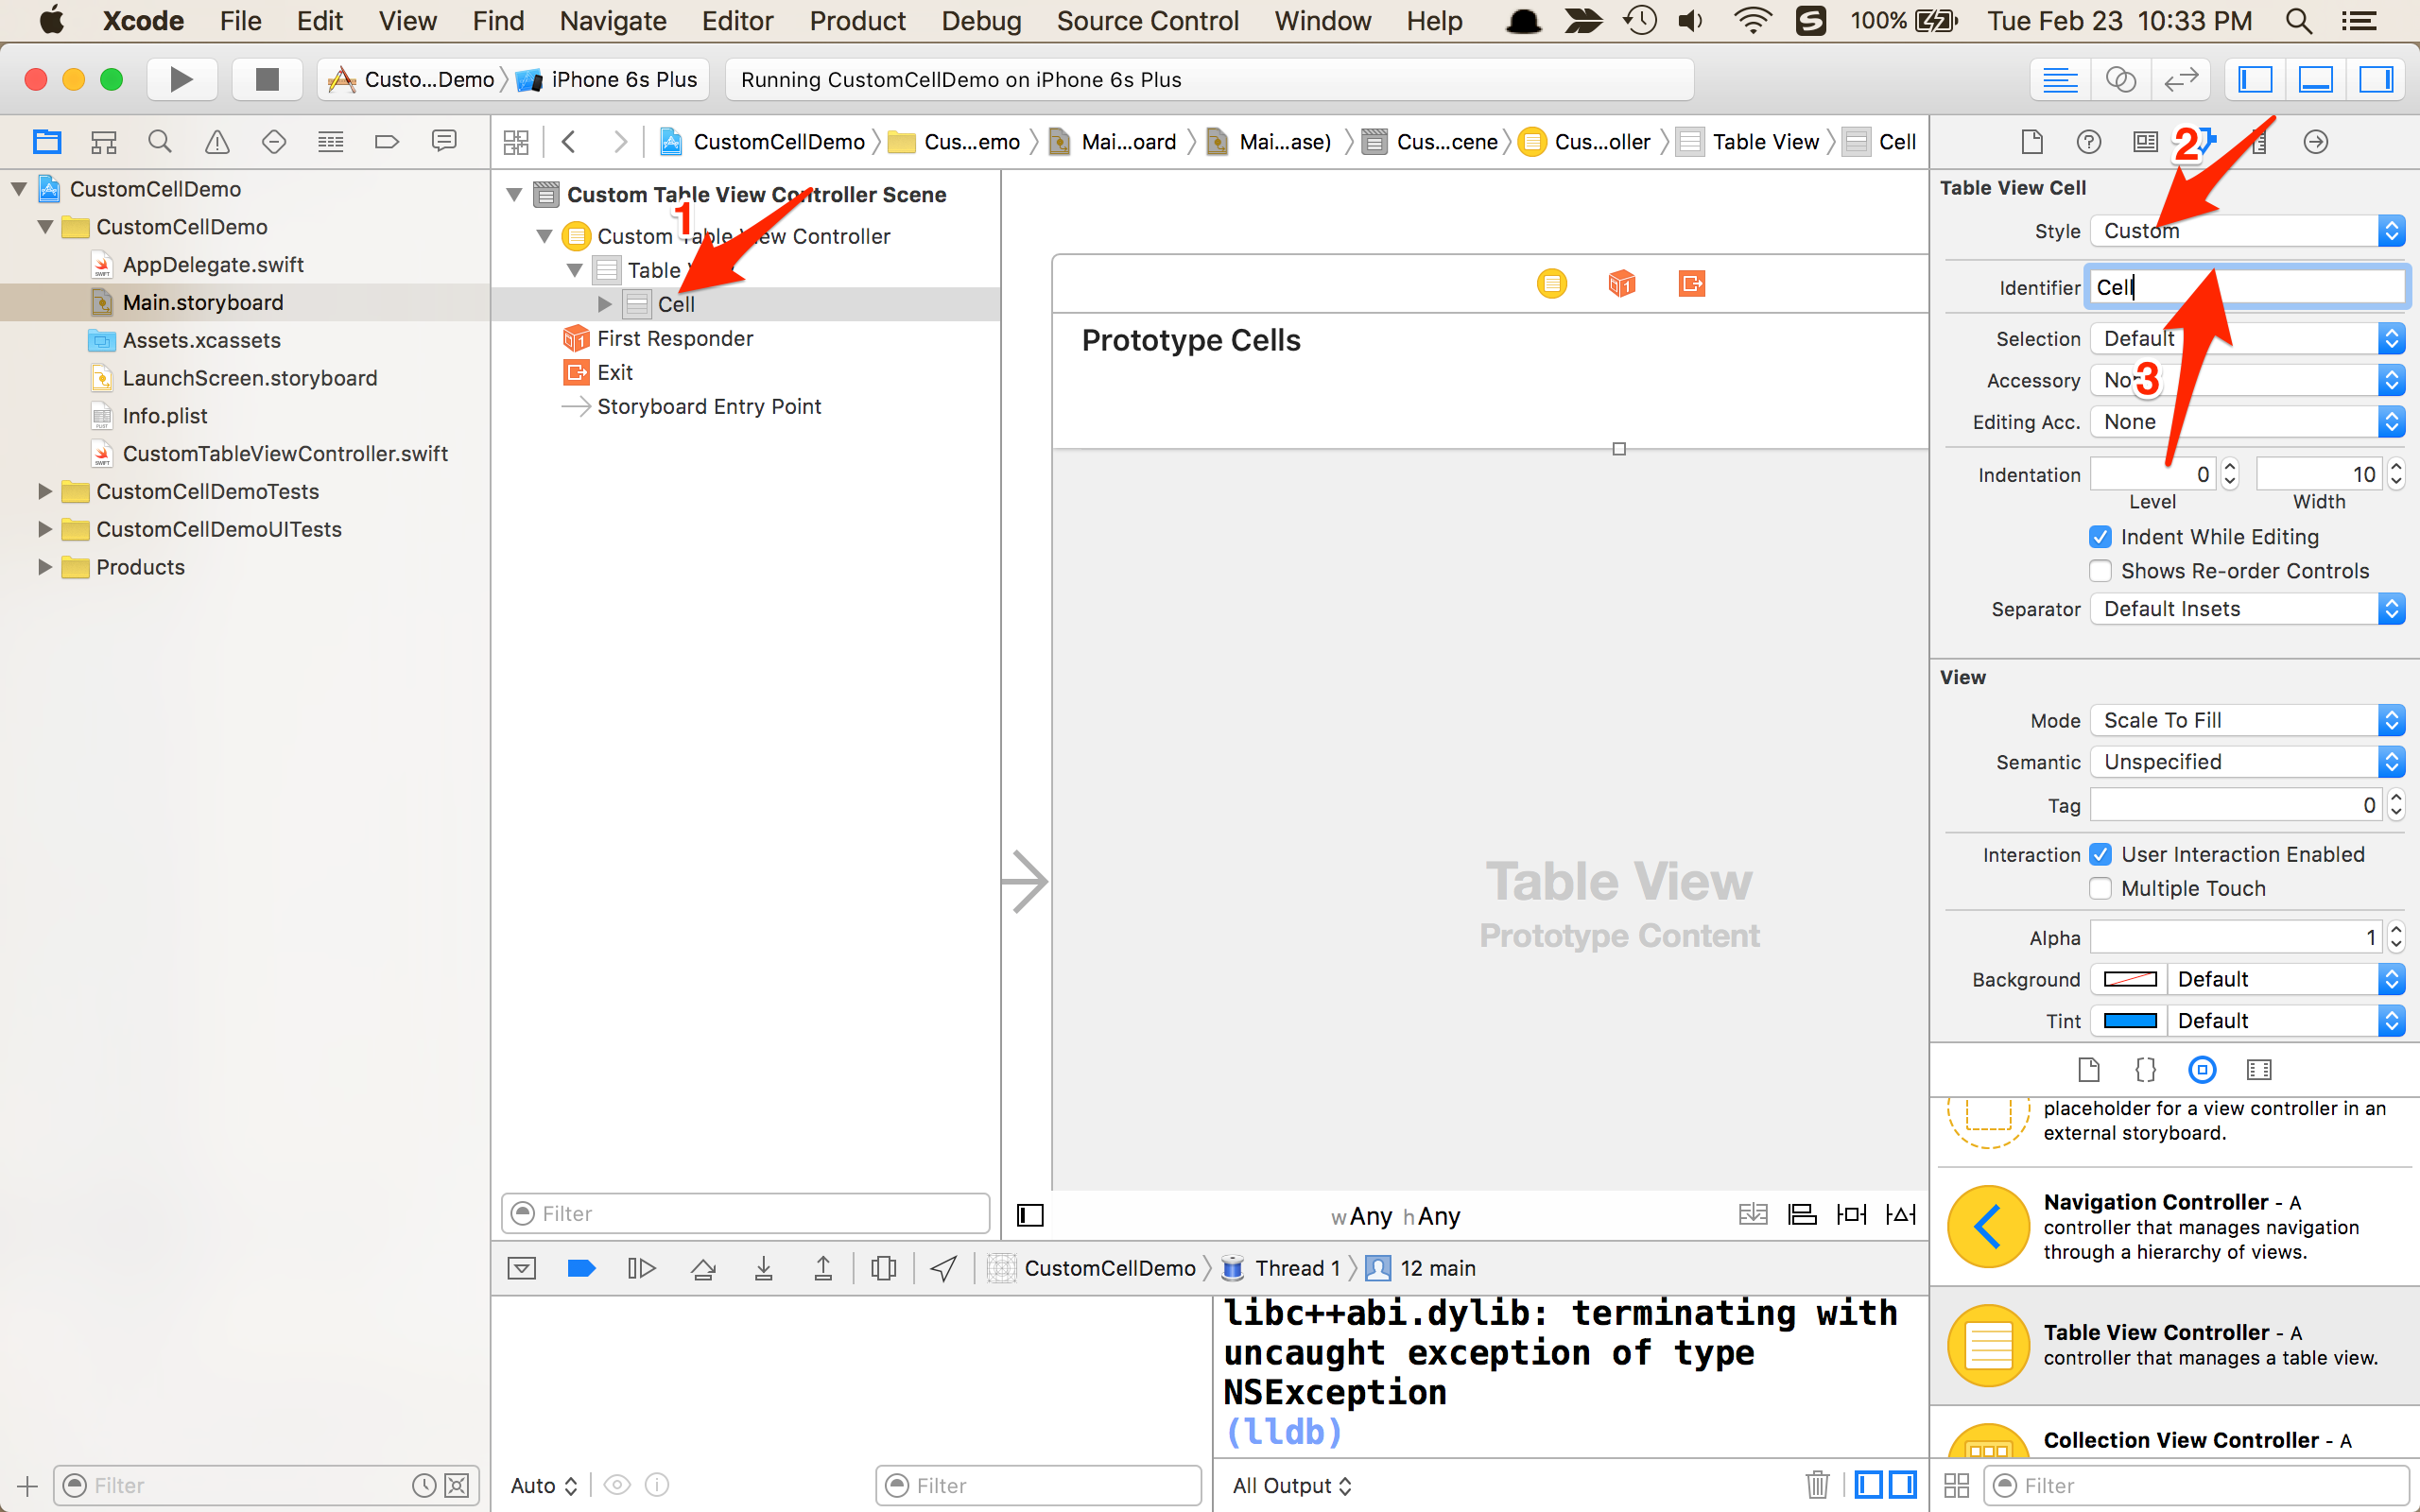Open the Connections inspector tab
This screenshot has height=1512, width=2420.
(x=2315, y=142)
